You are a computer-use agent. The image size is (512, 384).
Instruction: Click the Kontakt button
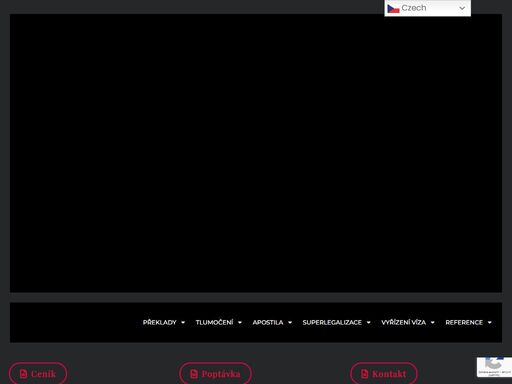tap(384, 374)
